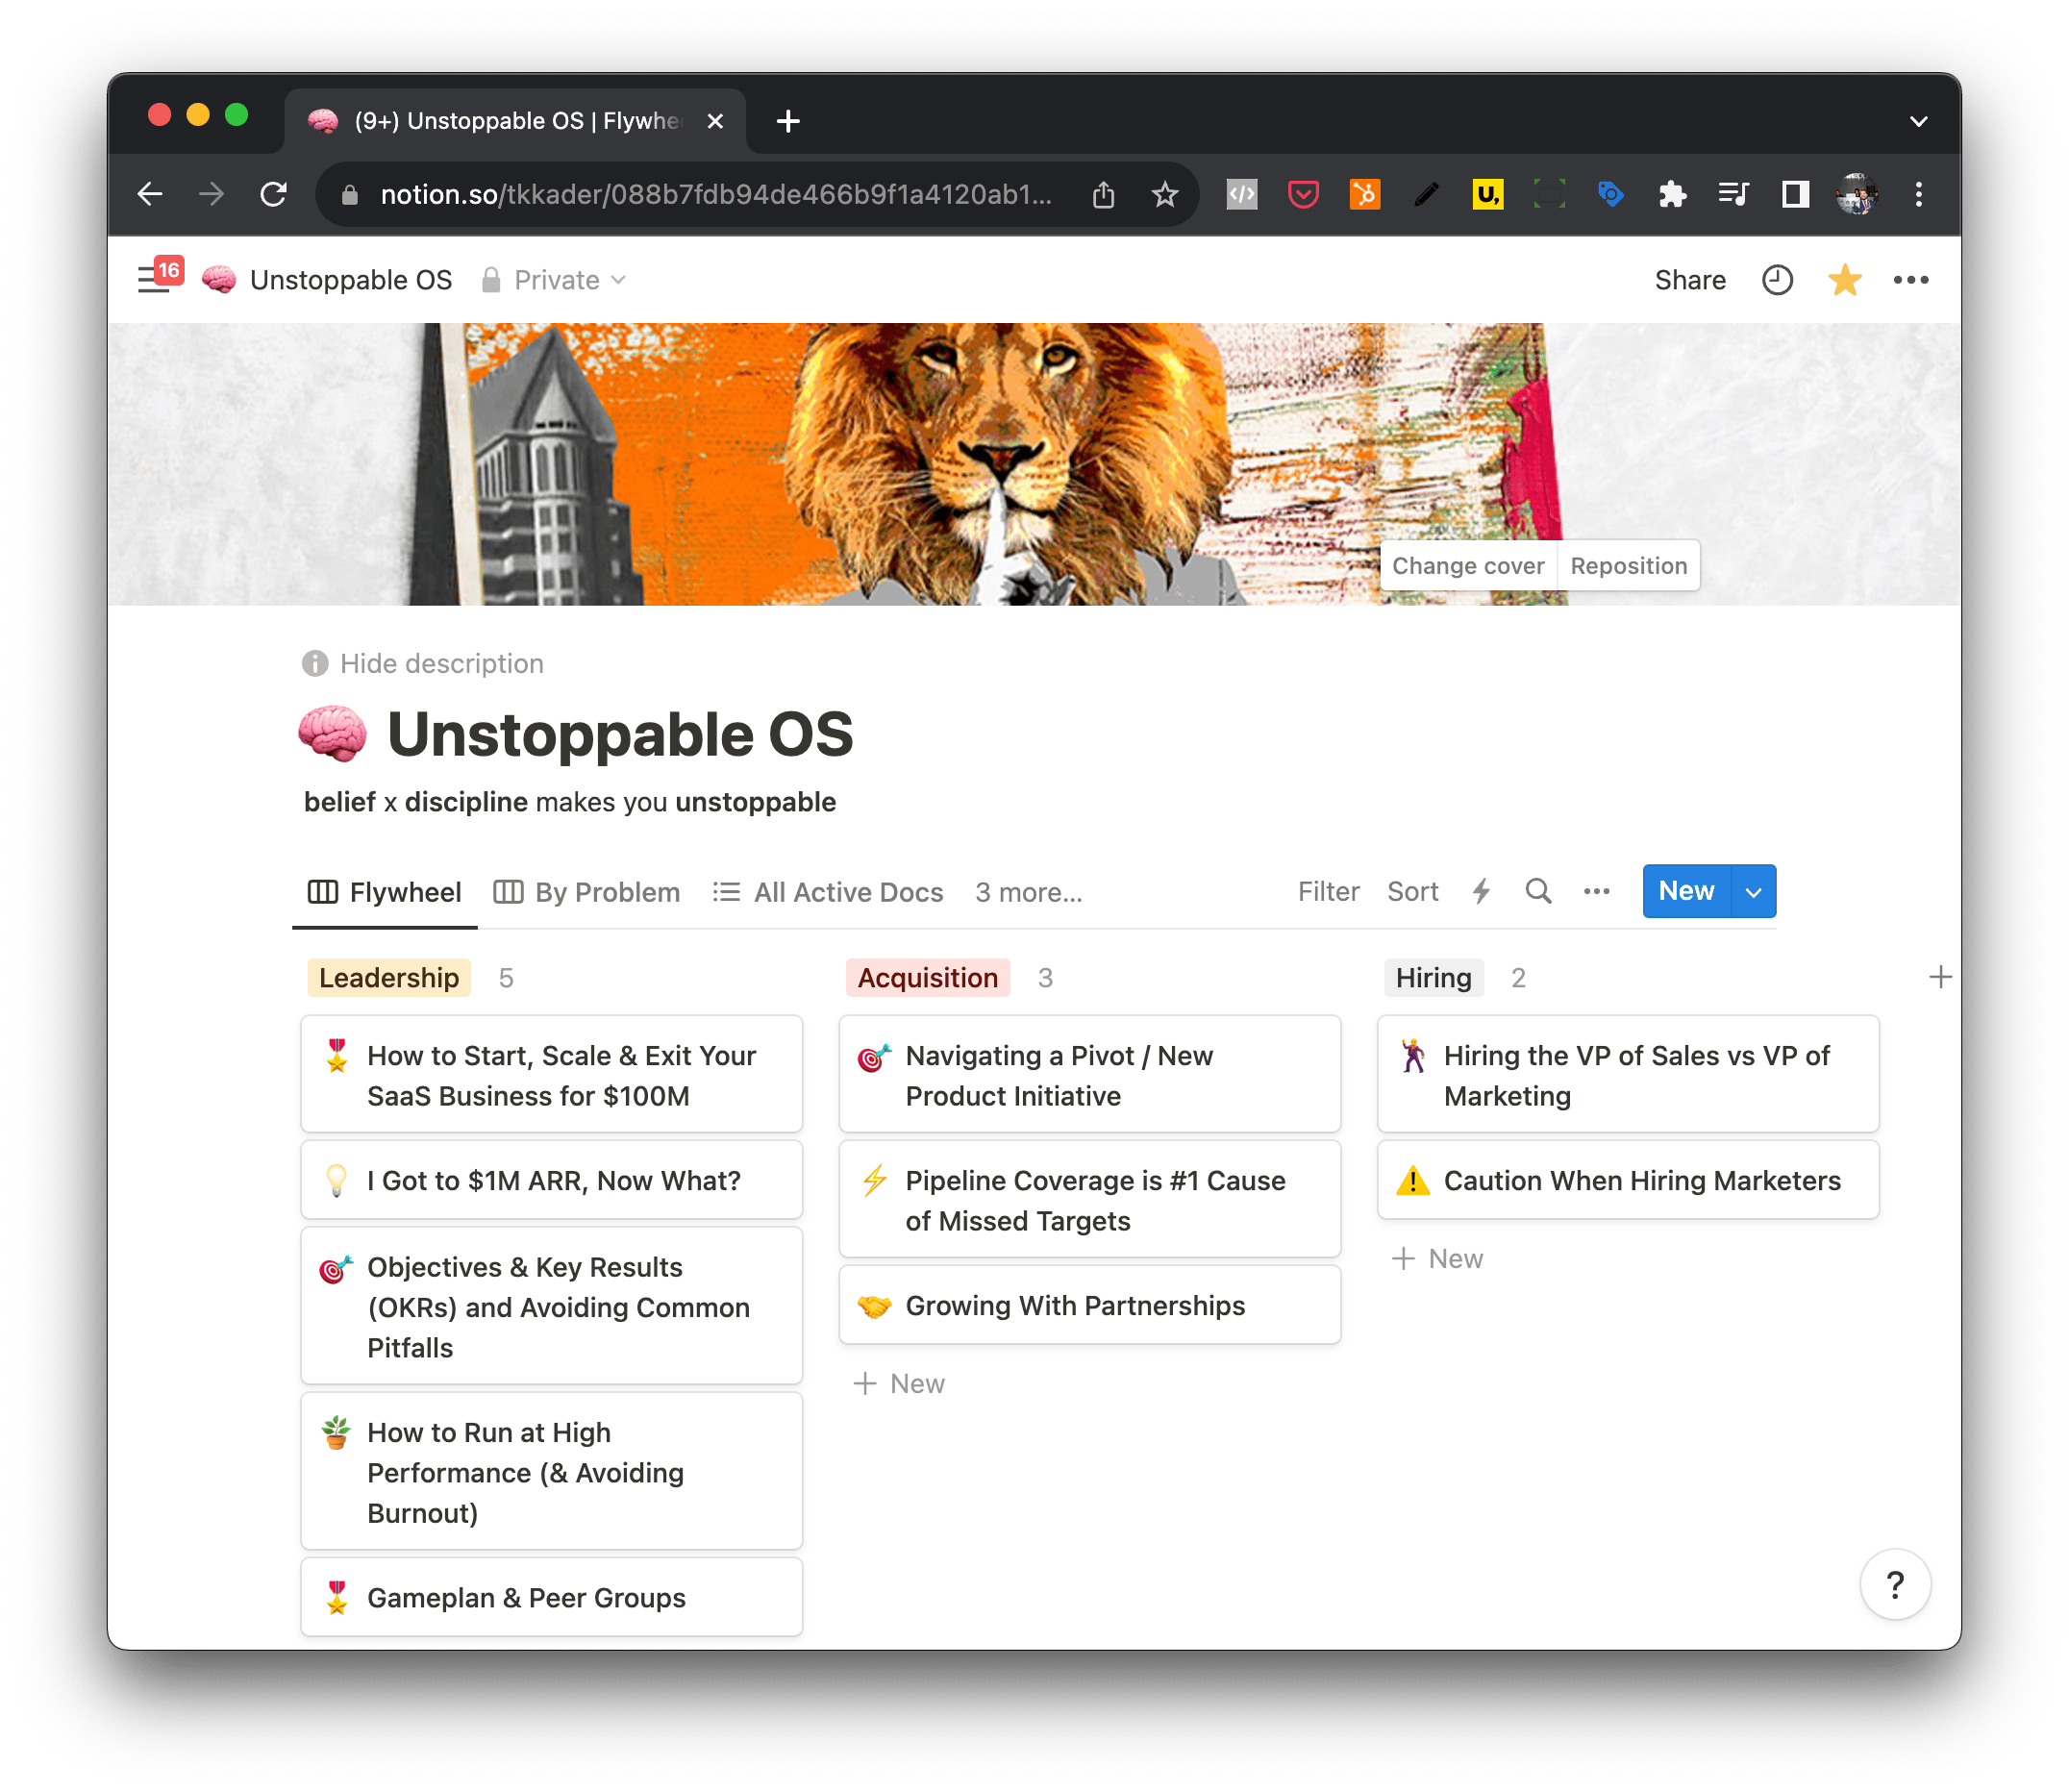Switch to the Flywheel view tab
Screen dimensions: 2069x1792
[385, 892]
